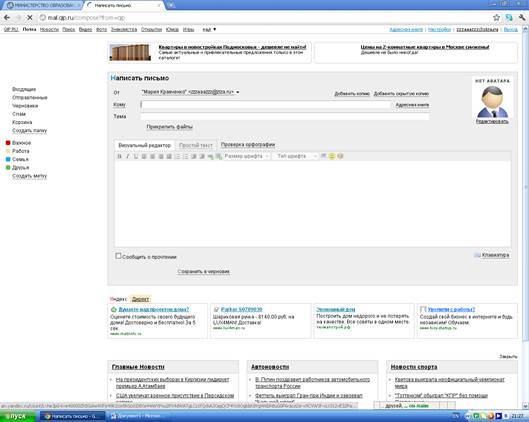The image size is (529, 422).
Task: Click the red Важное label swatch
Action: 8,143
